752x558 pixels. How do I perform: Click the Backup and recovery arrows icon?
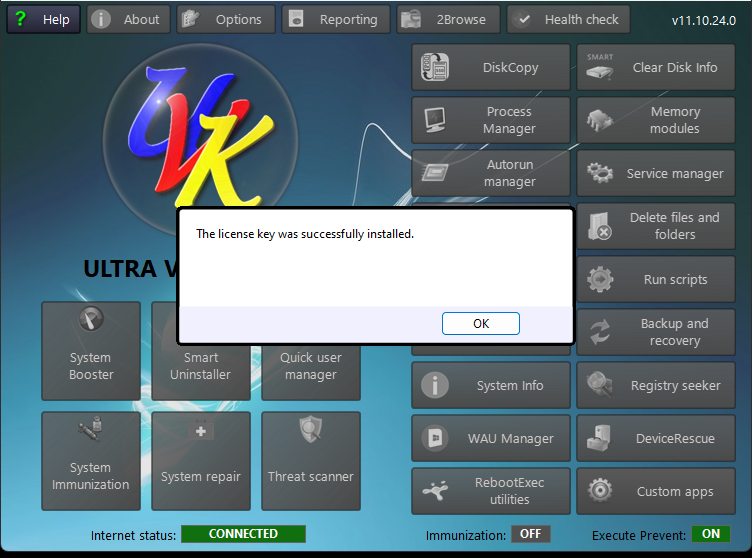(x=599, y=332)
